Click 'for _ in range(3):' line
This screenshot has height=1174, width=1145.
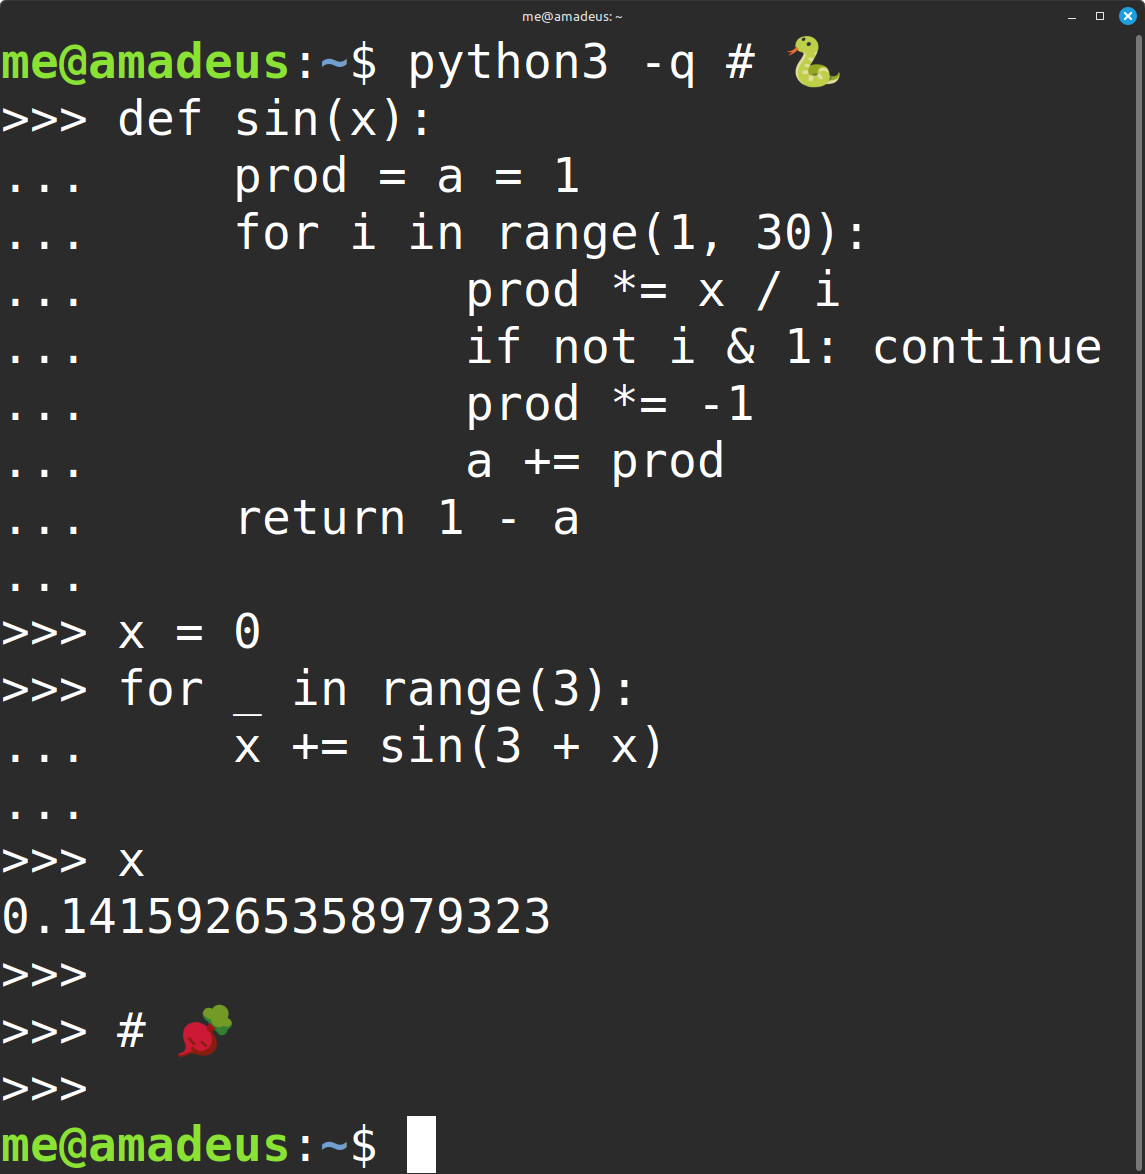click(x=377, y=690)
